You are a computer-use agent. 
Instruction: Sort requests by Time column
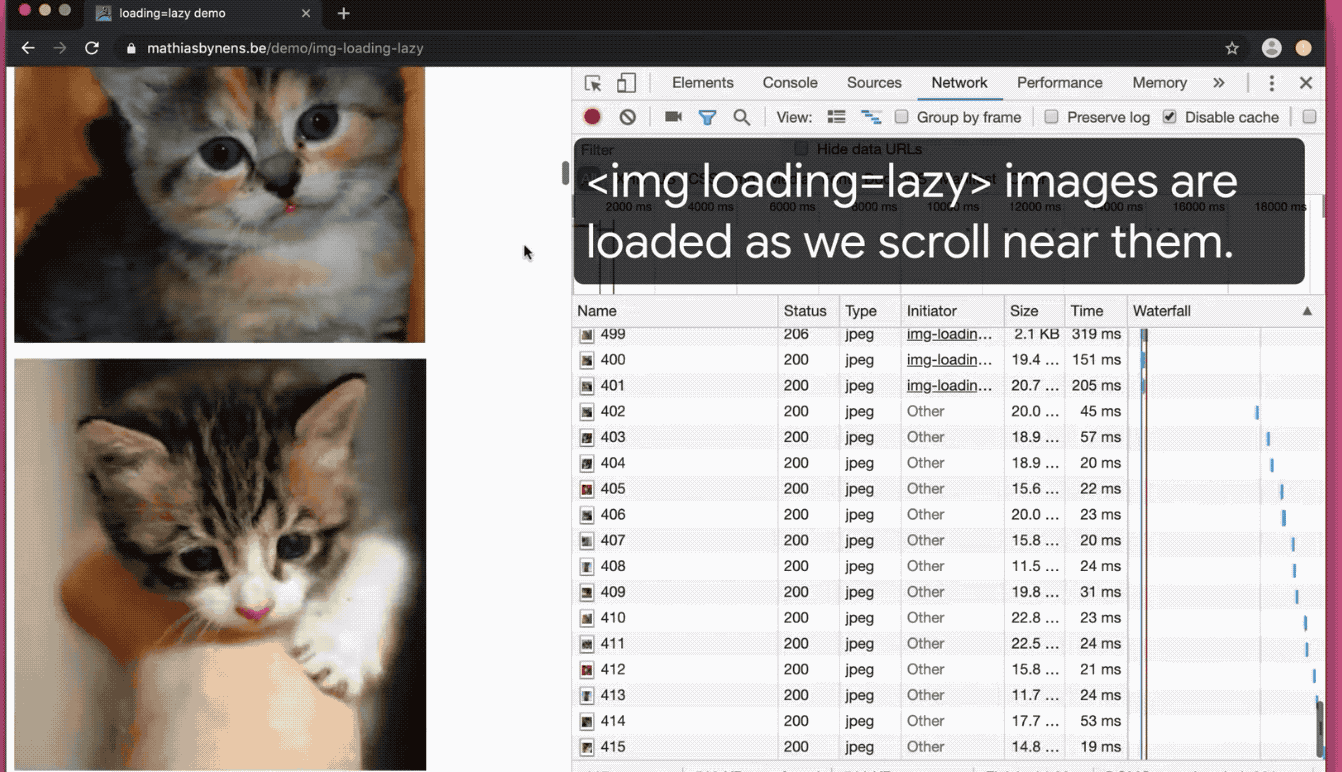(x=1095, y=311)
